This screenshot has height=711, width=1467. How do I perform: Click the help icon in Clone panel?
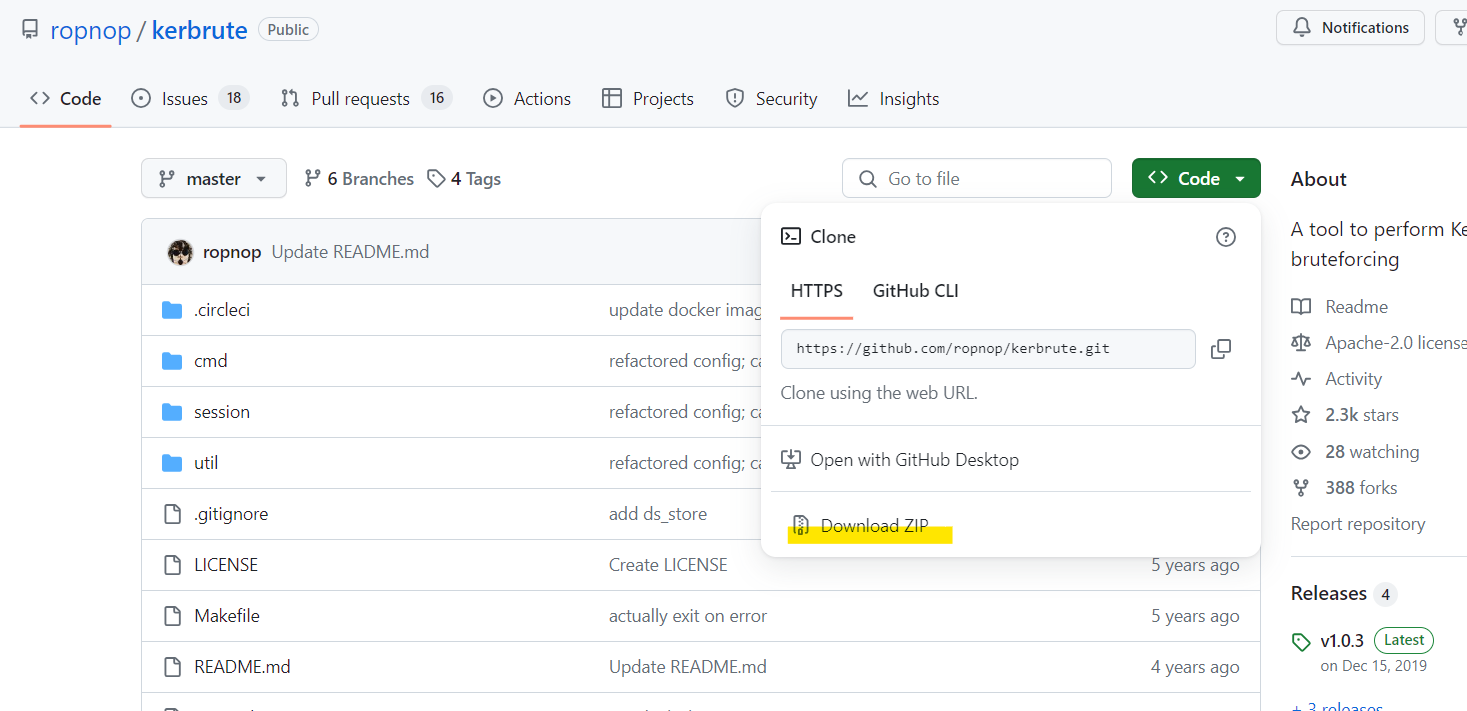tap(1226, 237)
